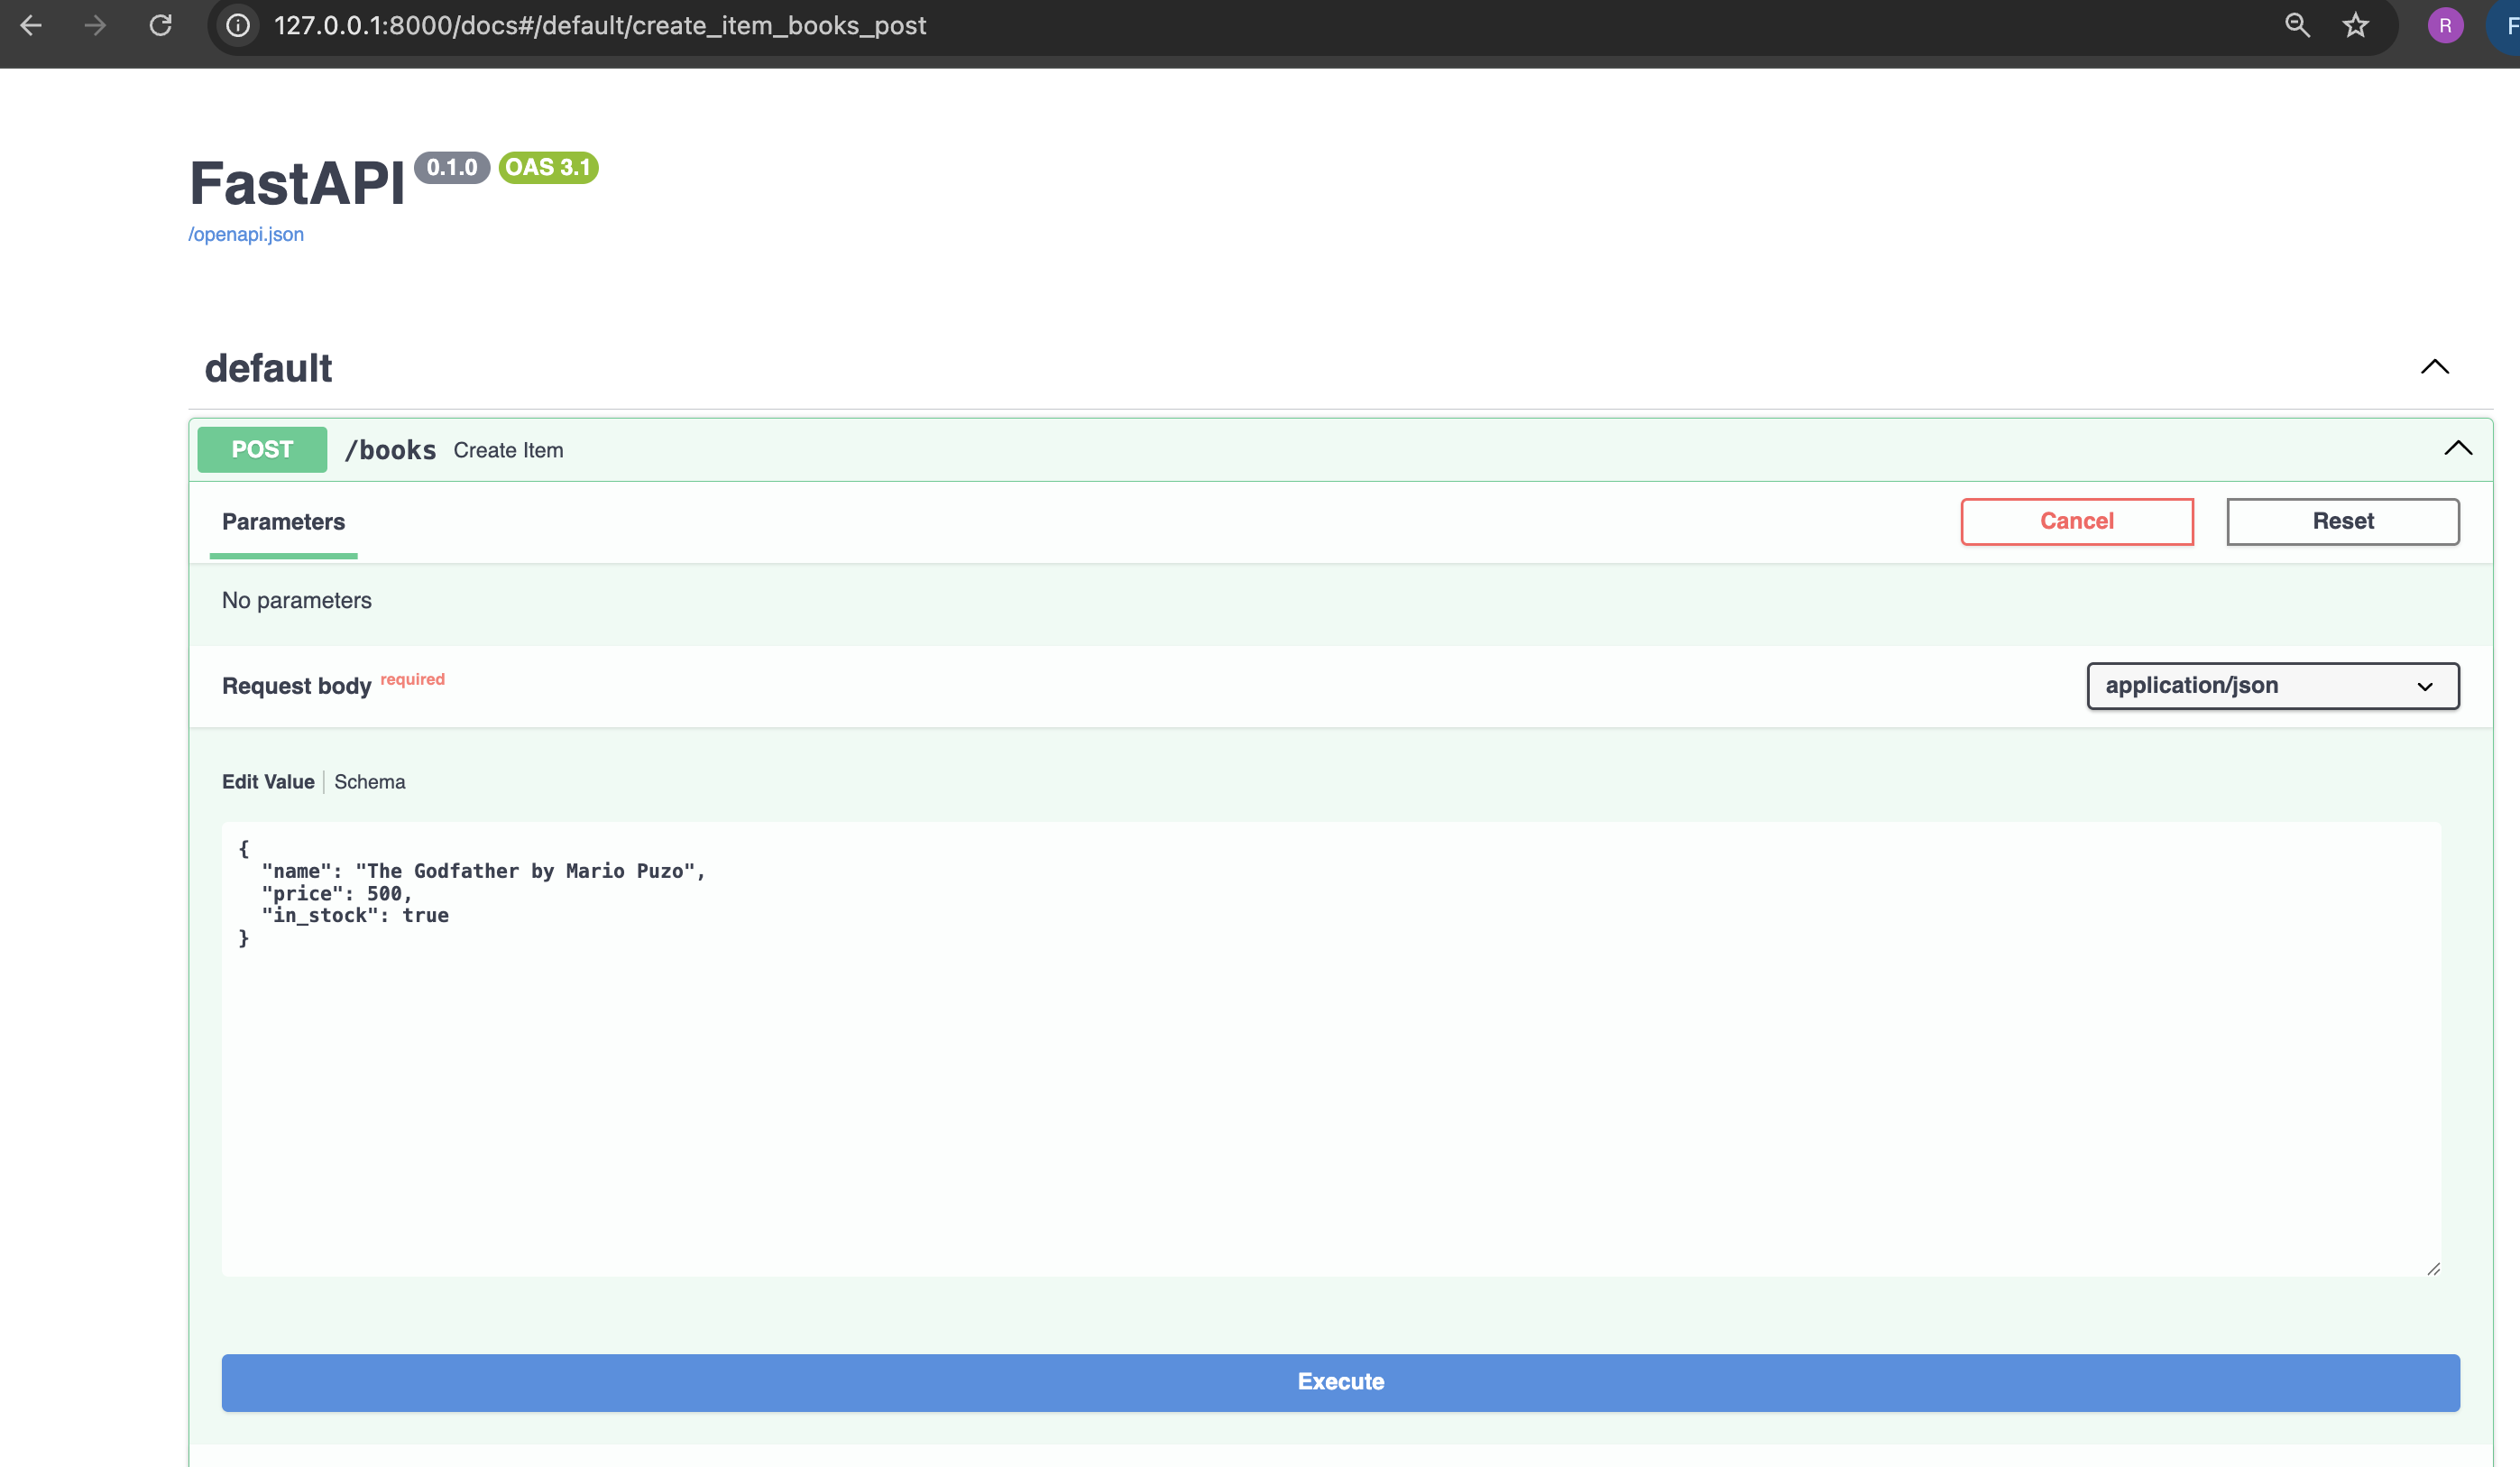The height and width of the screenshot is (1467, 2520).
Task: Collapse the POST /books operation
Action: pos(2458,447)
